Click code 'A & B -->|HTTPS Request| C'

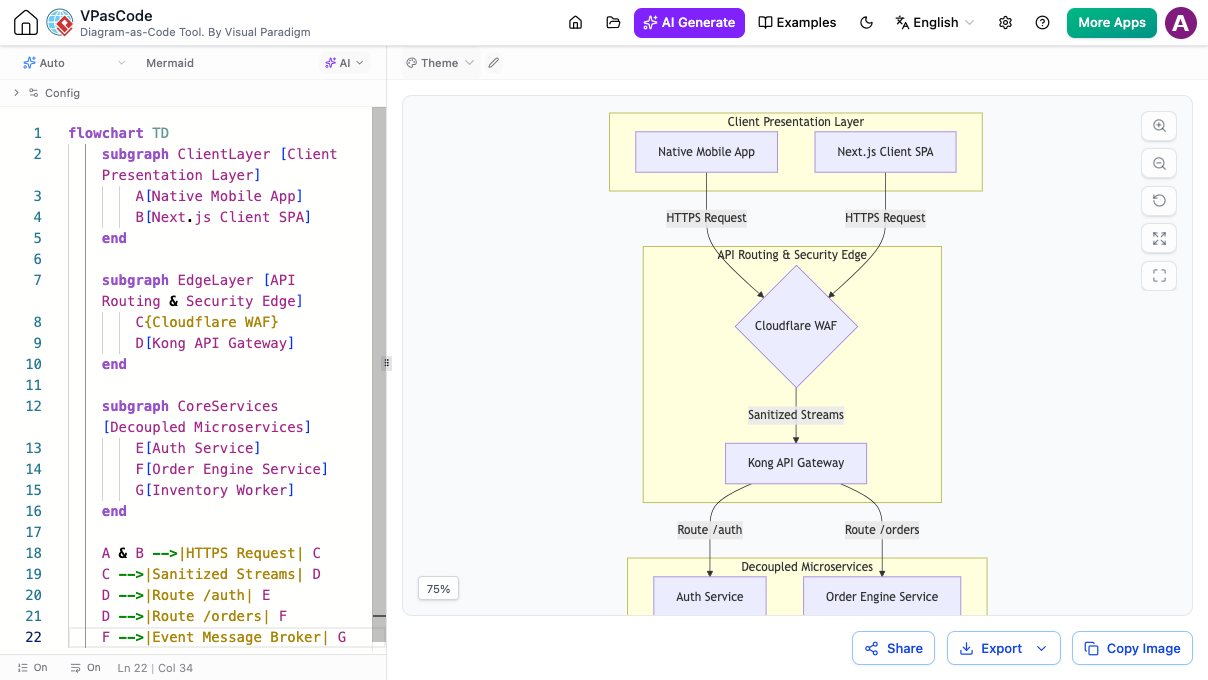211,553
